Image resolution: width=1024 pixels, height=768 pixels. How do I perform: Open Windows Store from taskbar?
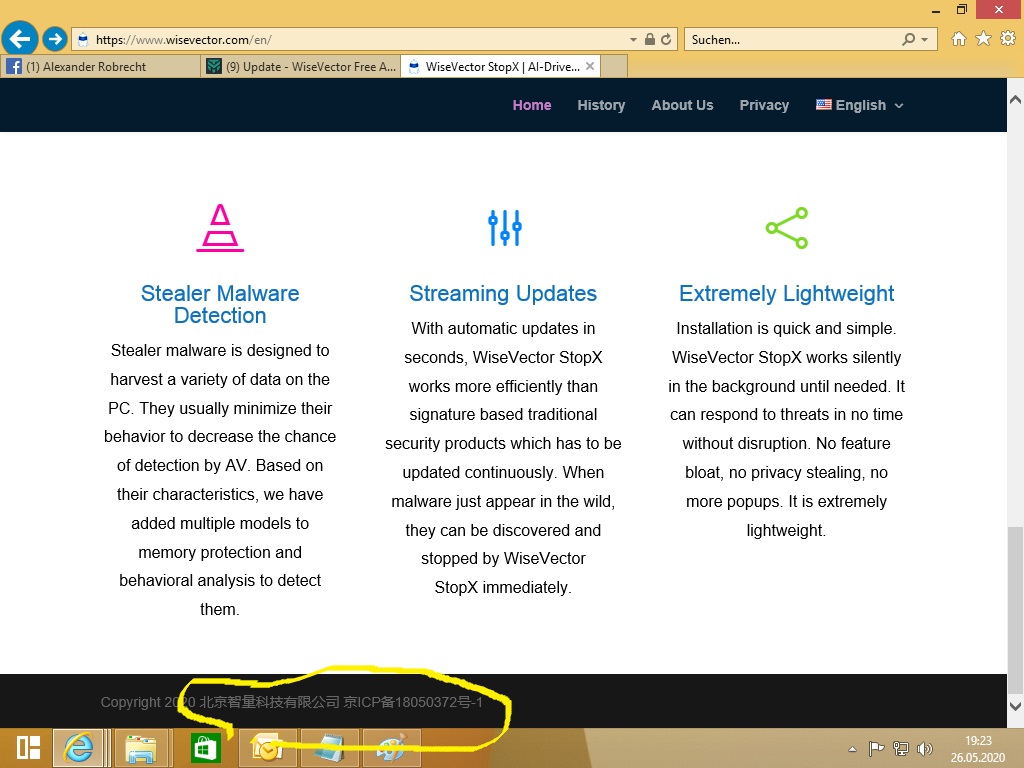pos(205,748)
